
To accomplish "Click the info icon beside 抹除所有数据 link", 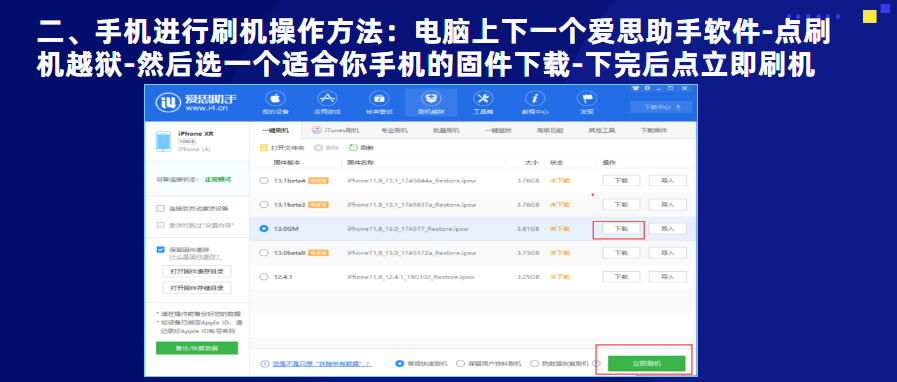I will pyautogui.click(x=265, y=364).
